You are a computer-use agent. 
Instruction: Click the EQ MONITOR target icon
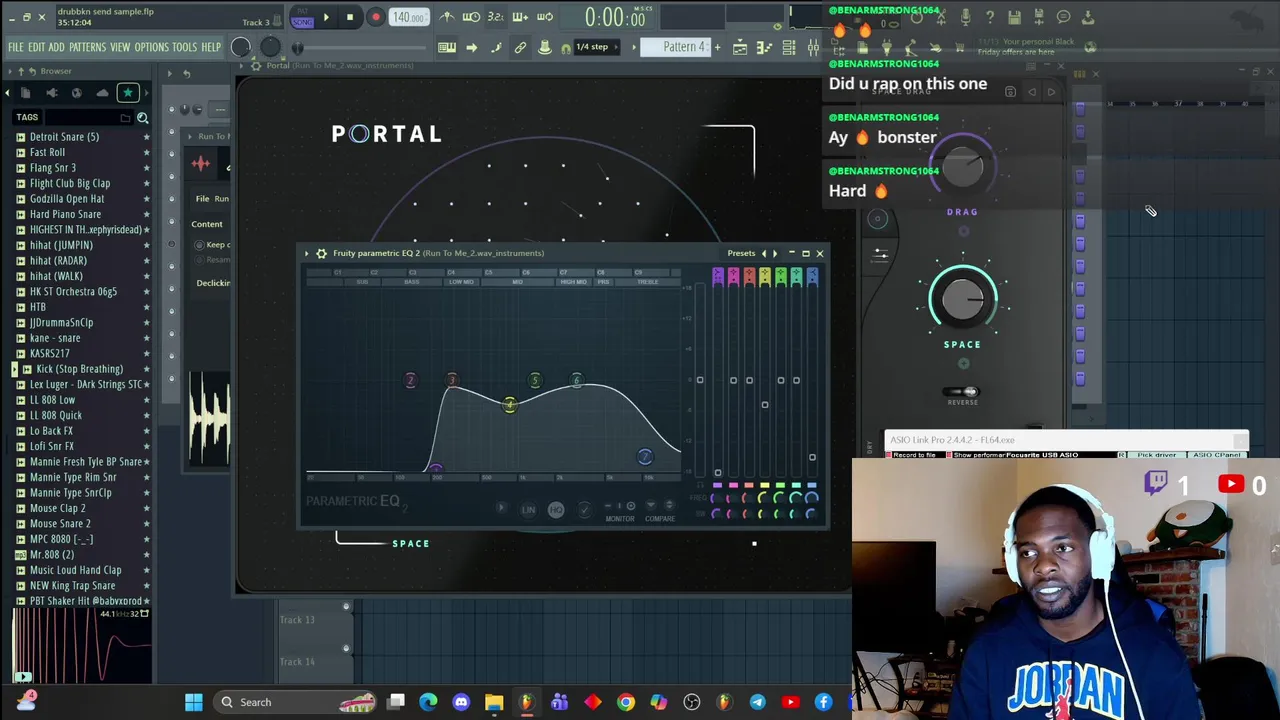point(630,506)
